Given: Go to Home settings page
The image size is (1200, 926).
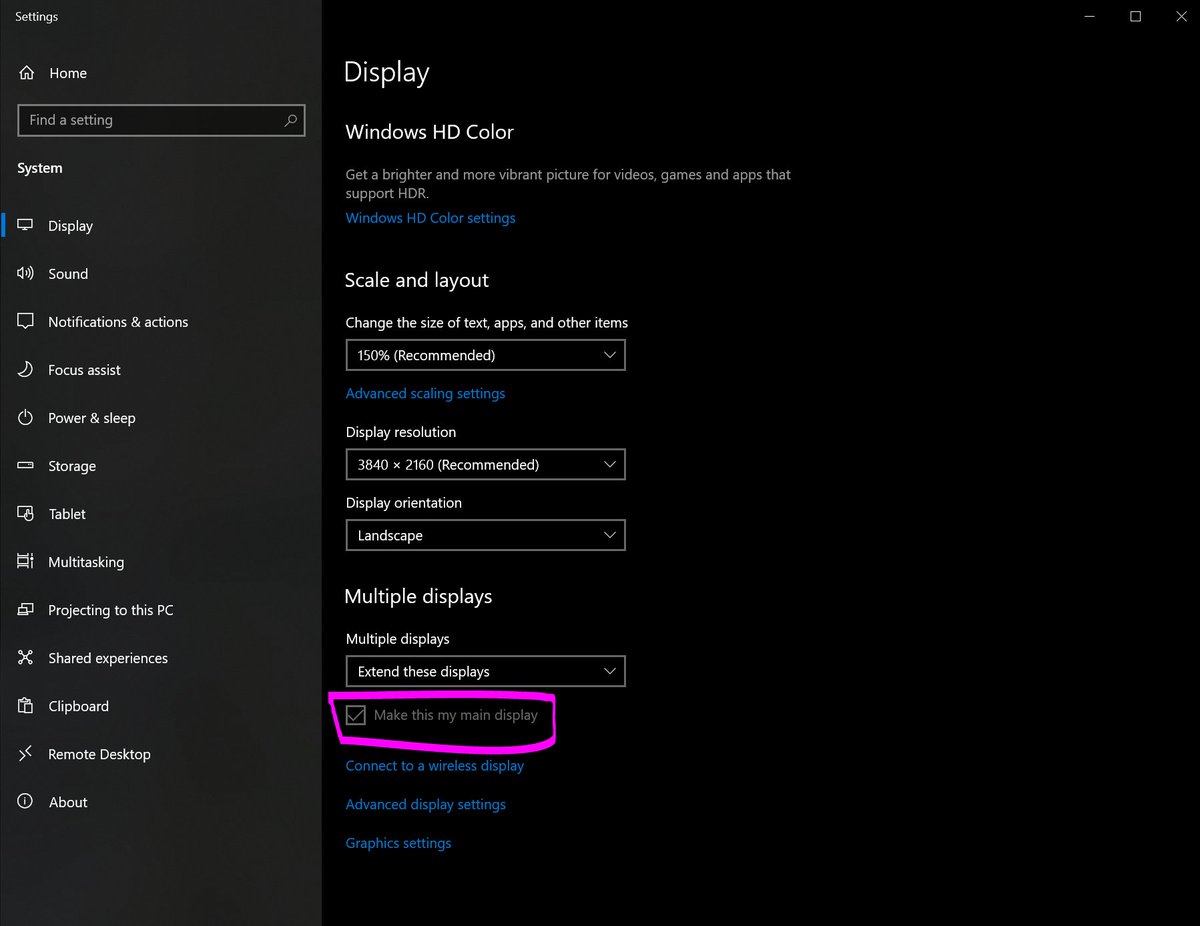Looking at the screenshot, I should click(x=67, y=73).
